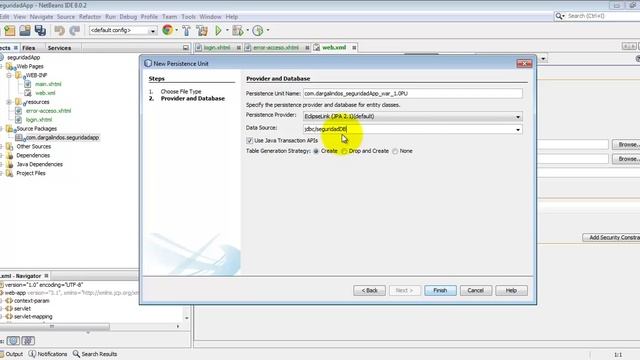Select com.dargalindos.seguridadapp package node

[x=62, y=138]
